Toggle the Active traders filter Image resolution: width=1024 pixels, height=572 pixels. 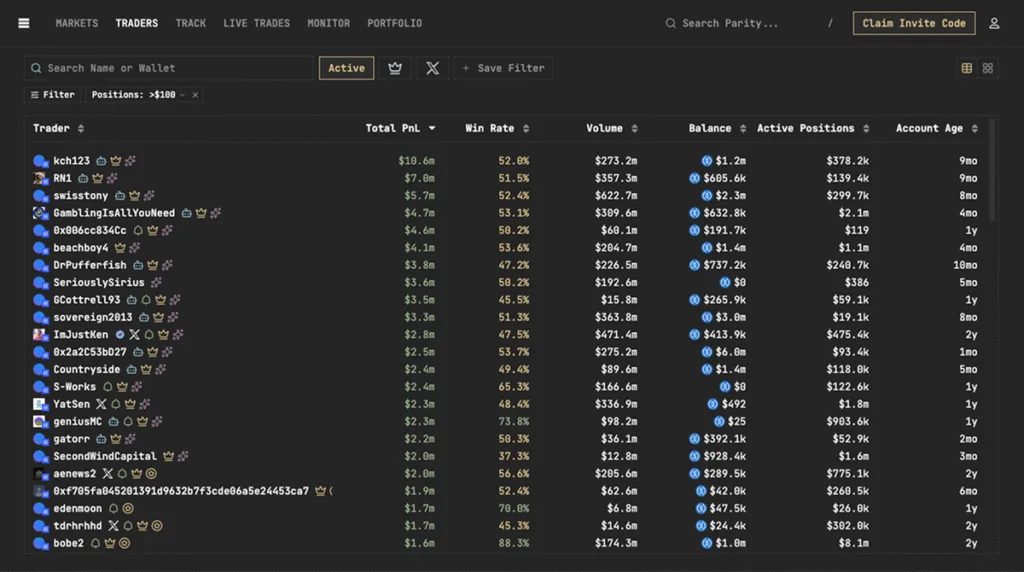(x=346, y=68)
